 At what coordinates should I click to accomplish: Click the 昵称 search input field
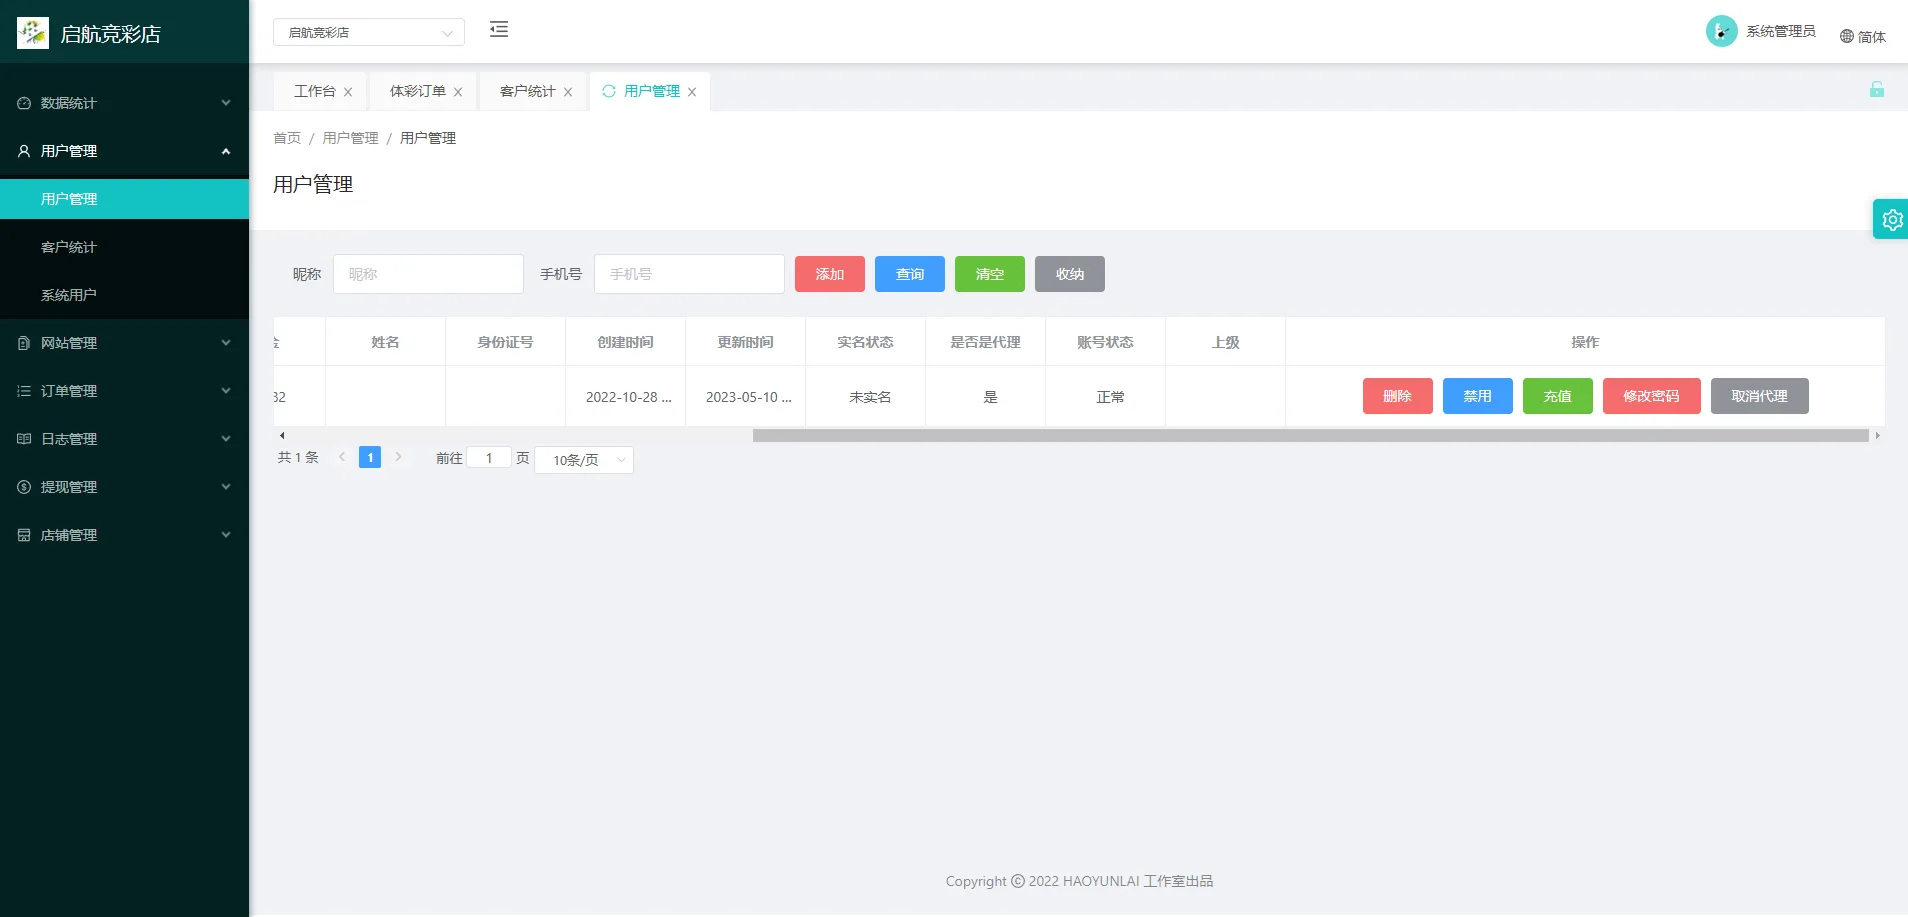[x=428, y=273]
